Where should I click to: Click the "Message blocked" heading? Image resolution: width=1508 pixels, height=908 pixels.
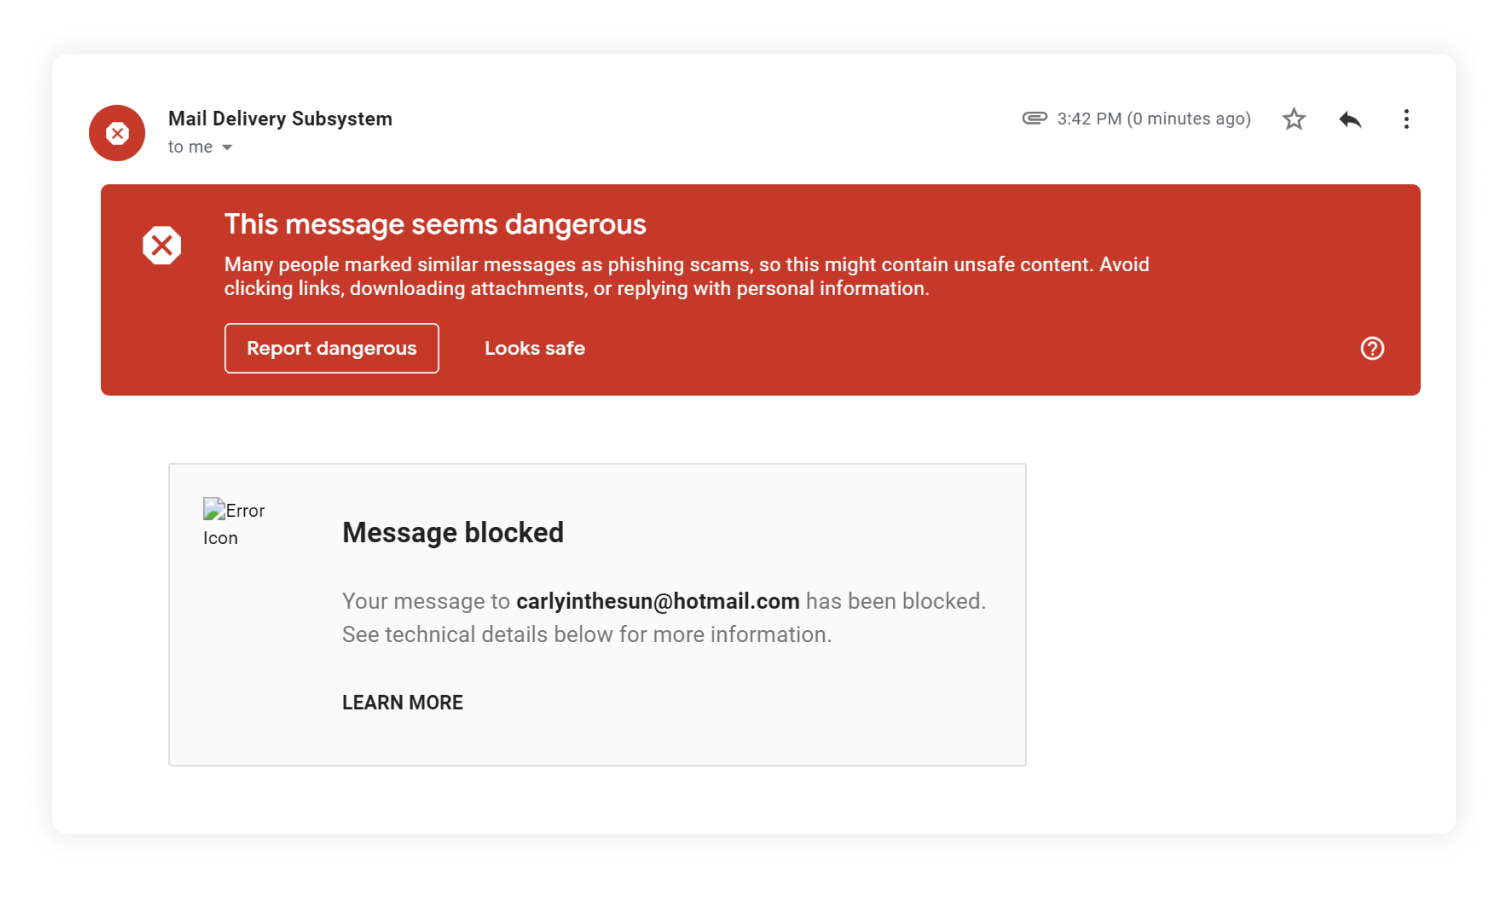point(453,533)
